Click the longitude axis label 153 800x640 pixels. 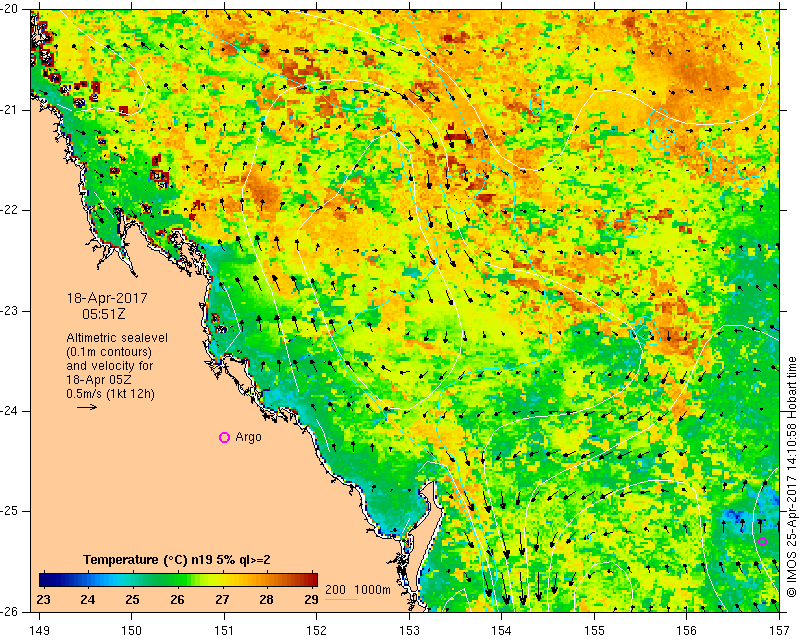tap(409, 631)
